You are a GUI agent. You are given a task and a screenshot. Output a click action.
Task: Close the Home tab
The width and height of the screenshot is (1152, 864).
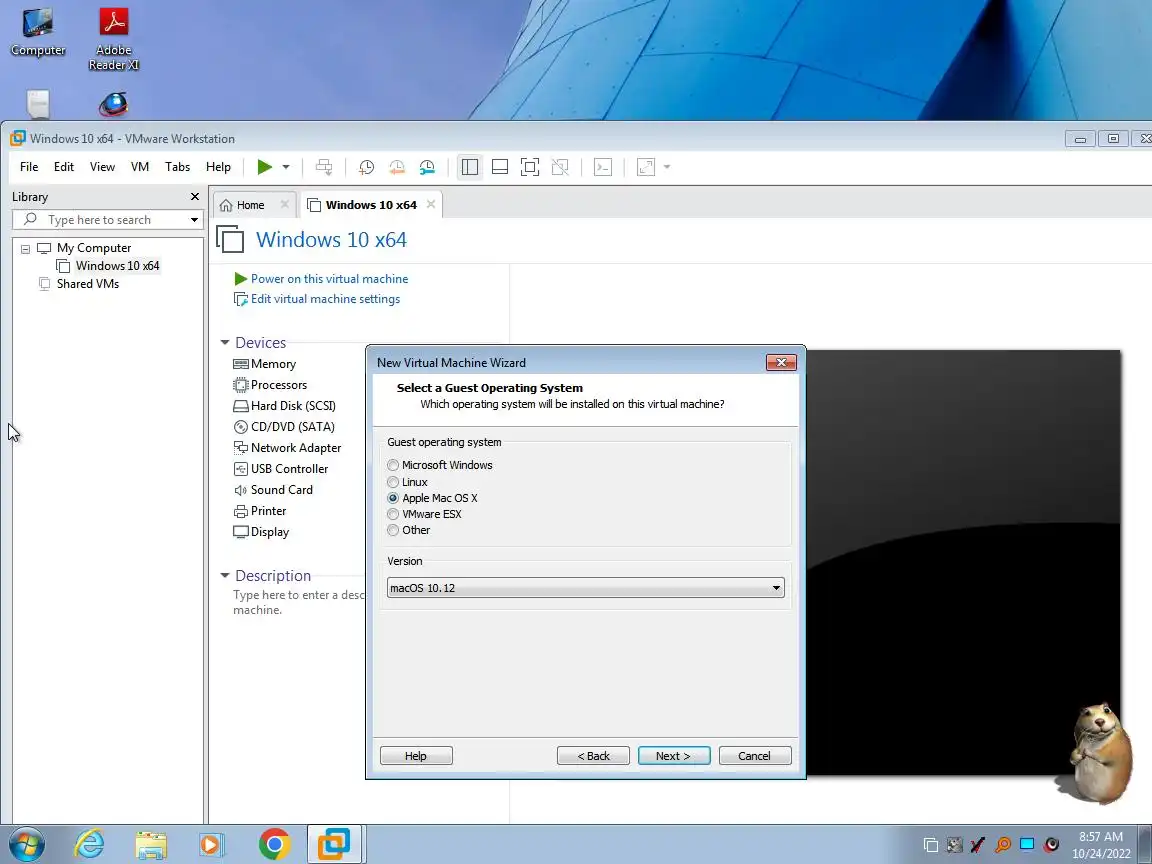[x=284, y=204]
